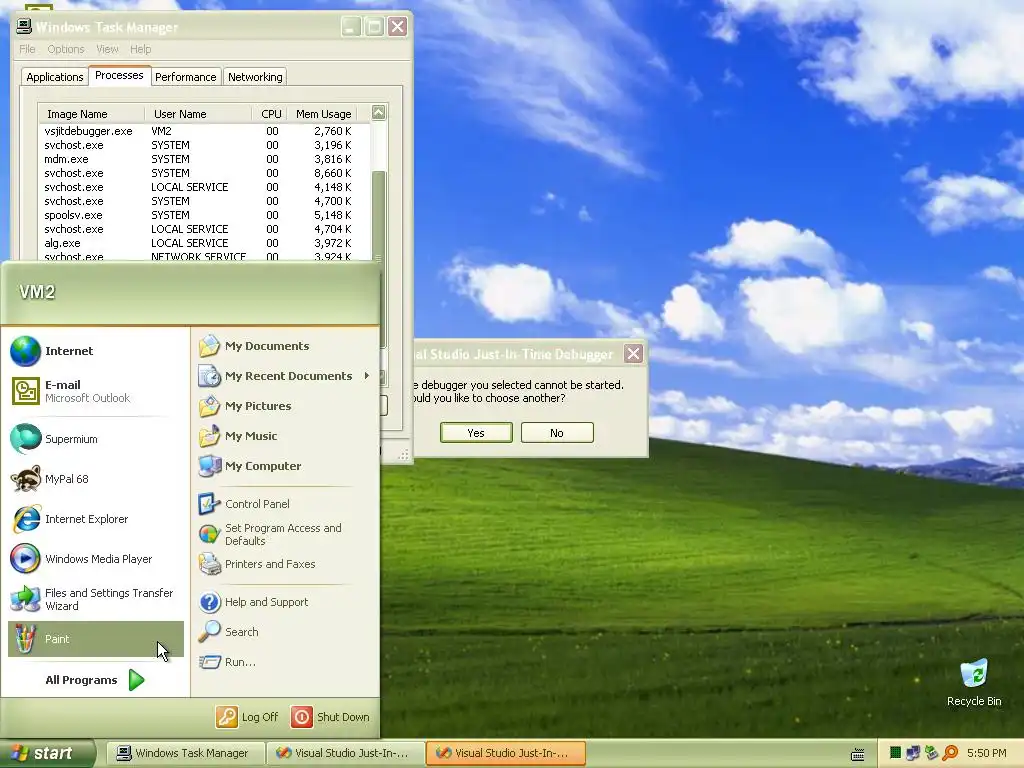The image size is (1024, 768).
Task: Click magnifier search tray icon
Action: click(951, 753)
